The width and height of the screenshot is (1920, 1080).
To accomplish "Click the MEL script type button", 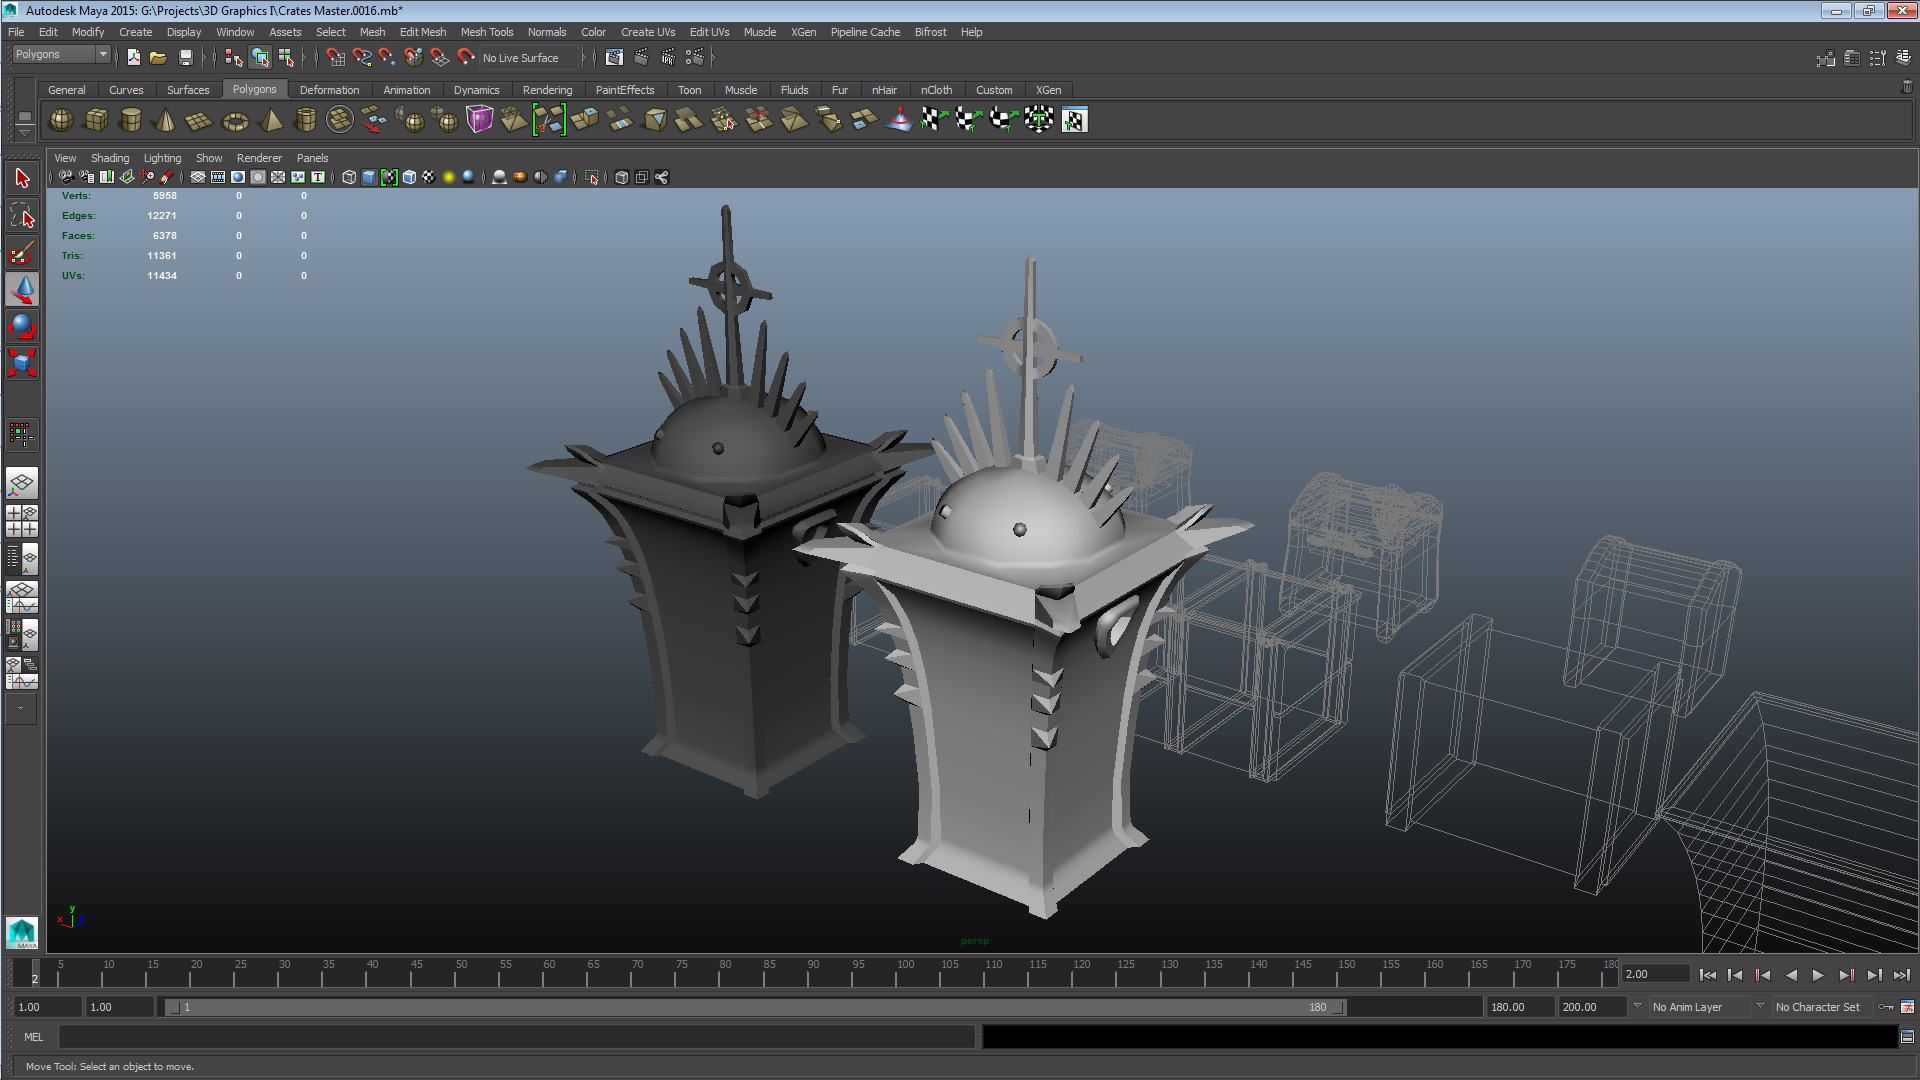I will point(33,1037).
